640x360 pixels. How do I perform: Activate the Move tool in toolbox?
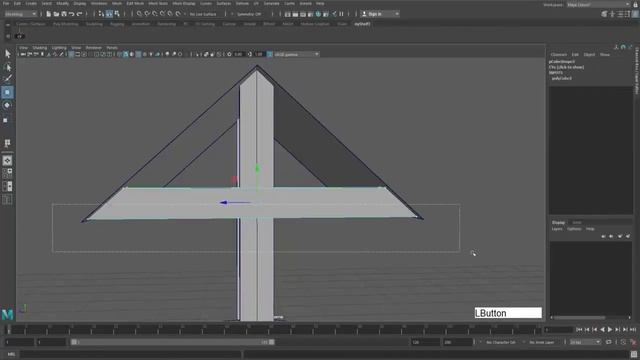7,92
